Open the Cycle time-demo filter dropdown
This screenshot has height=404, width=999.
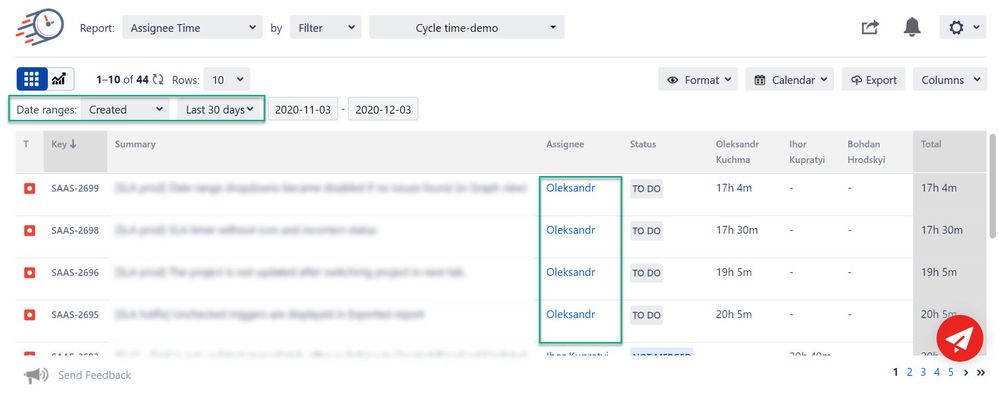coord(466,27)
